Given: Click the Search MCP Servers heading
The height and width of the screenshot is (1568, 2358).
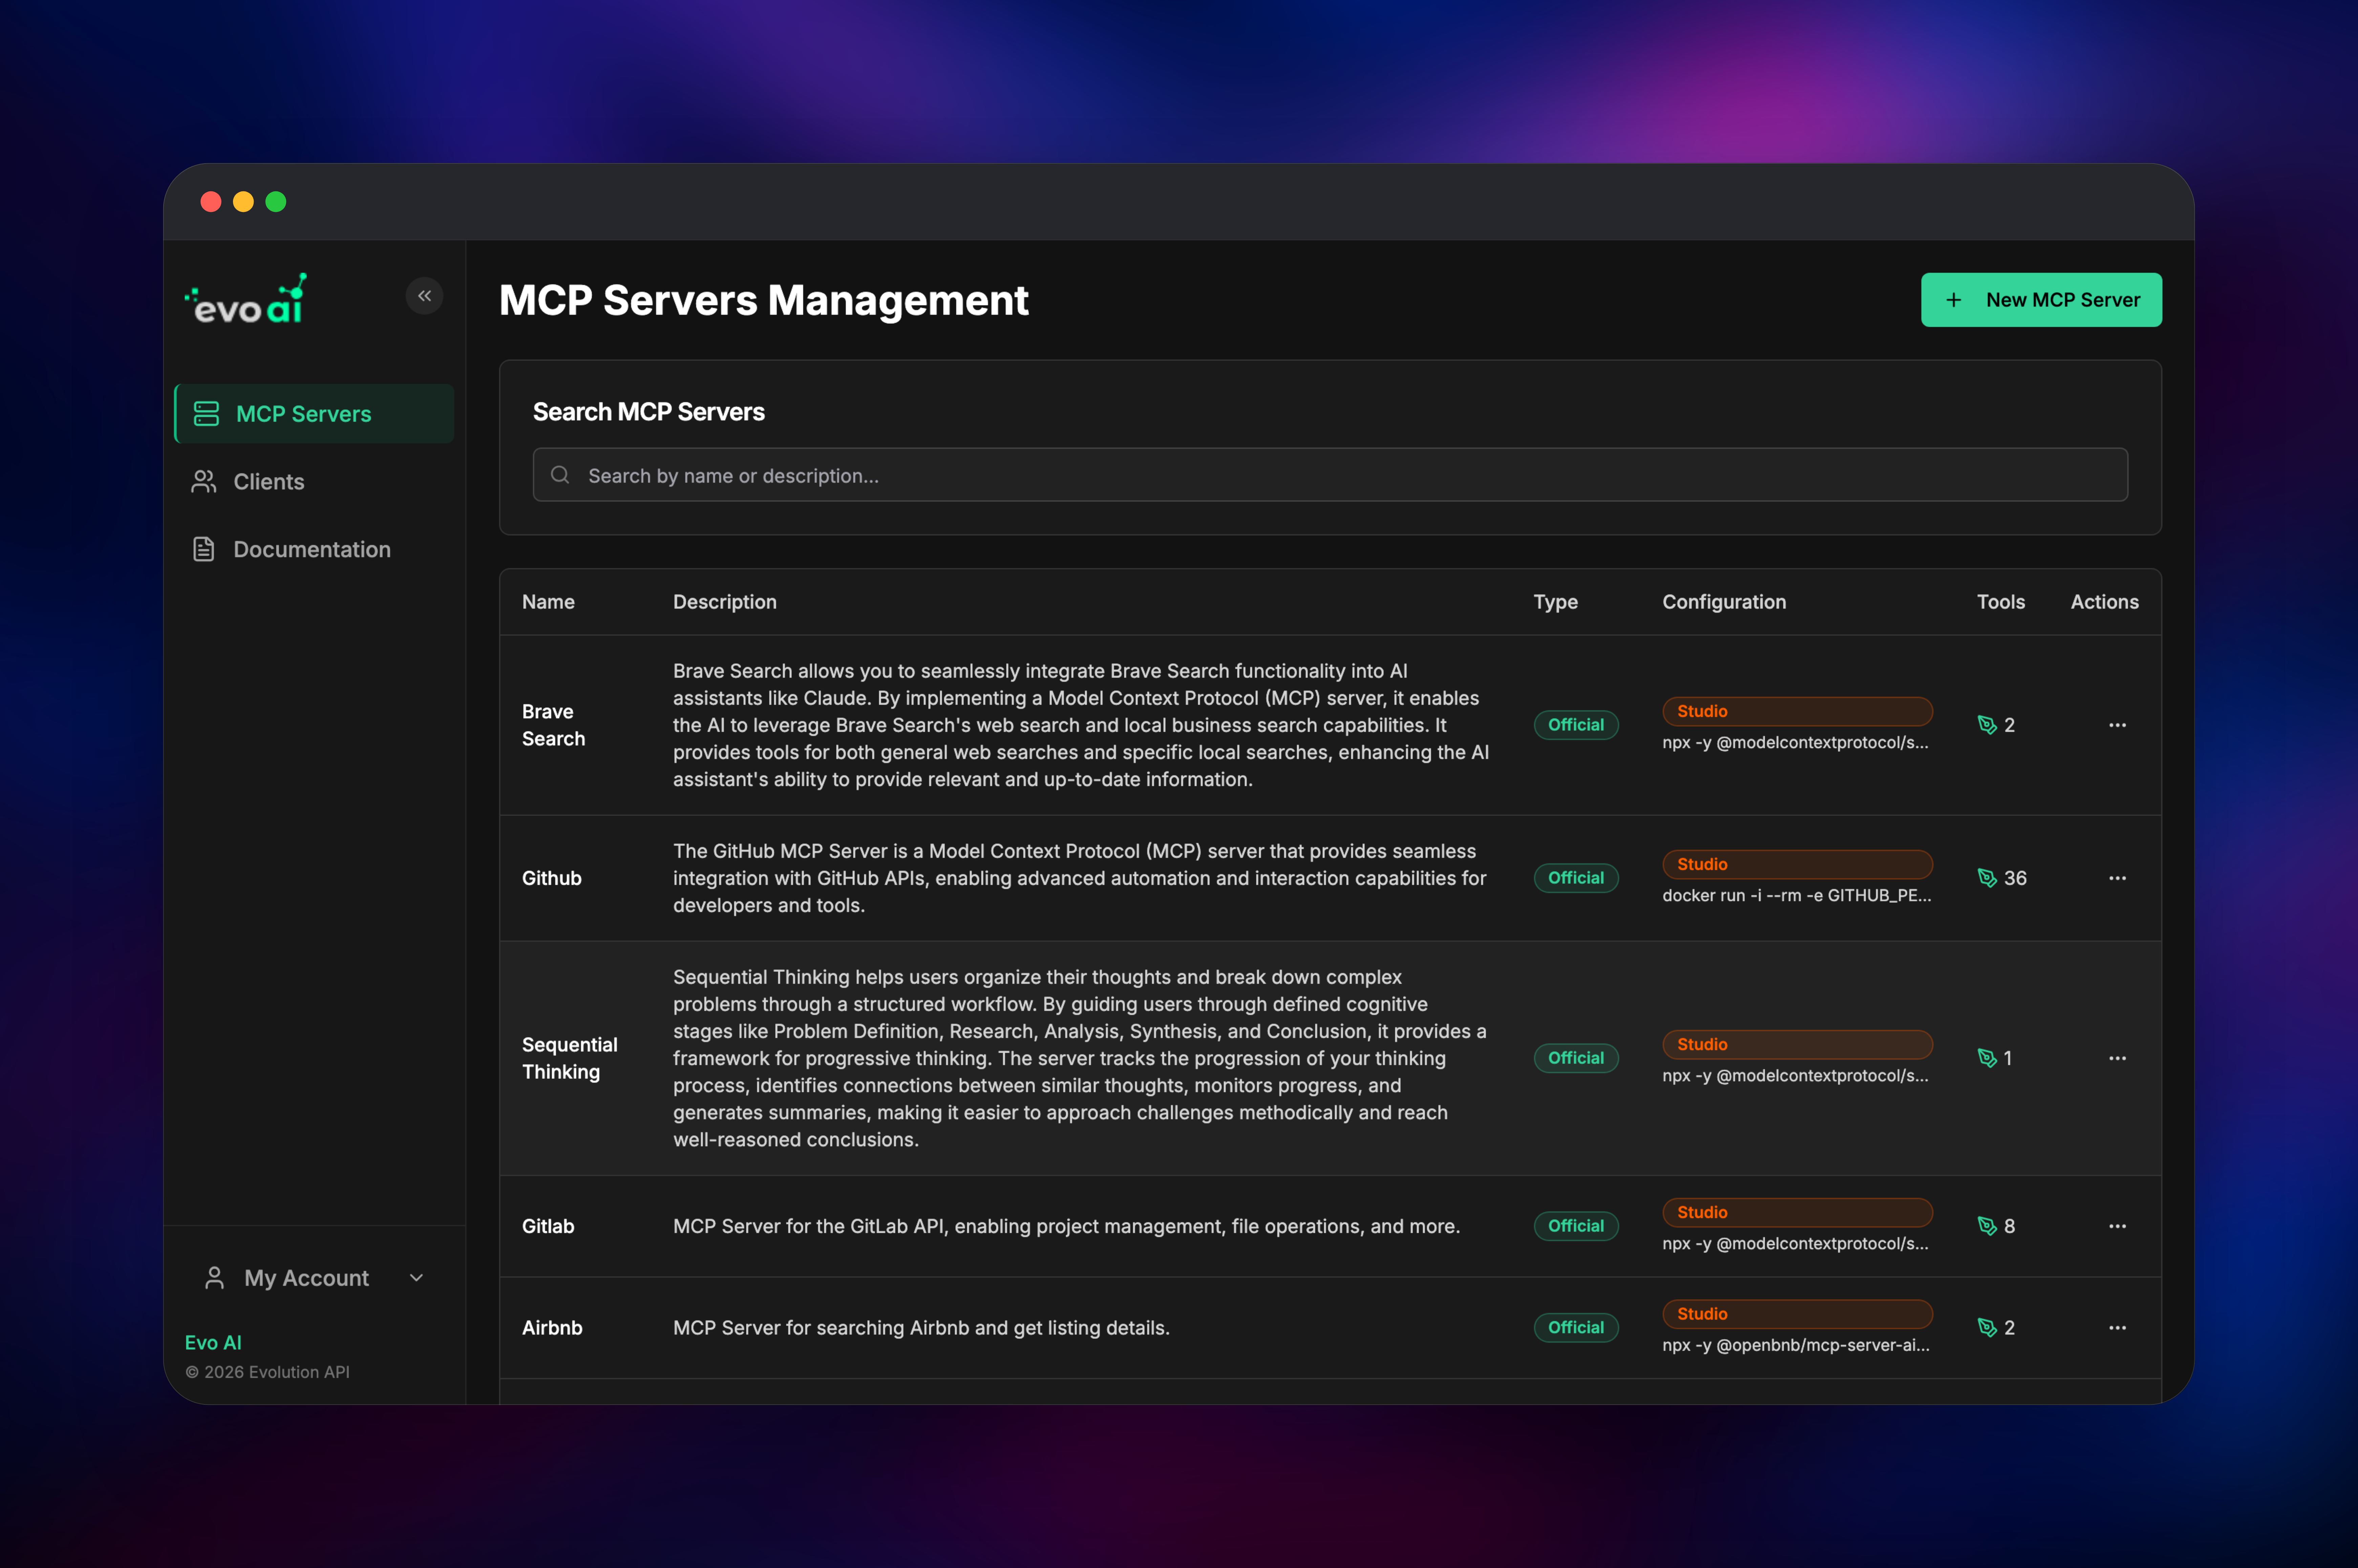Looking at the screenshot, I should [x=649, y=412].
